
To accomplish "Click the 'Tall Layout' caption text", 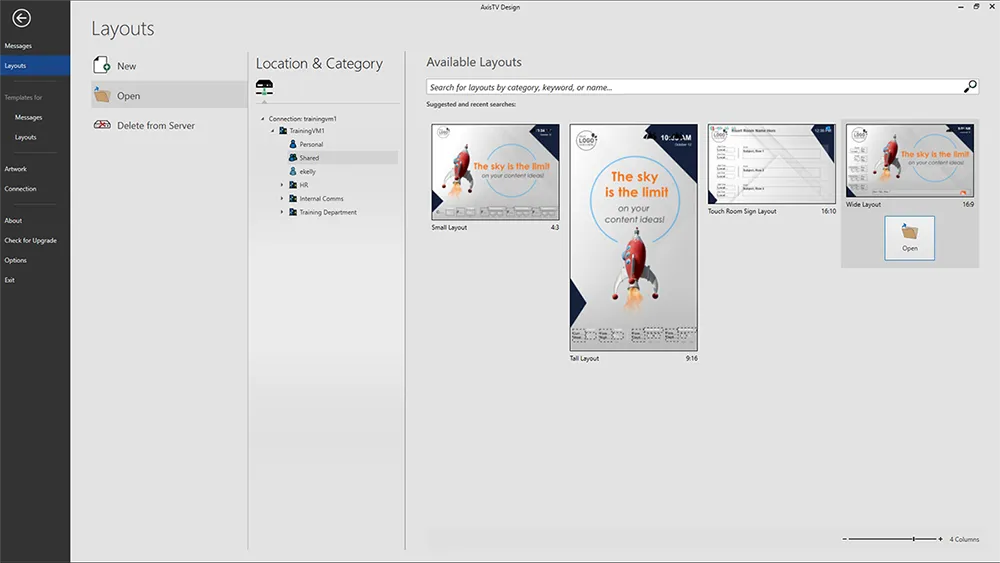I will coord(584,358).
